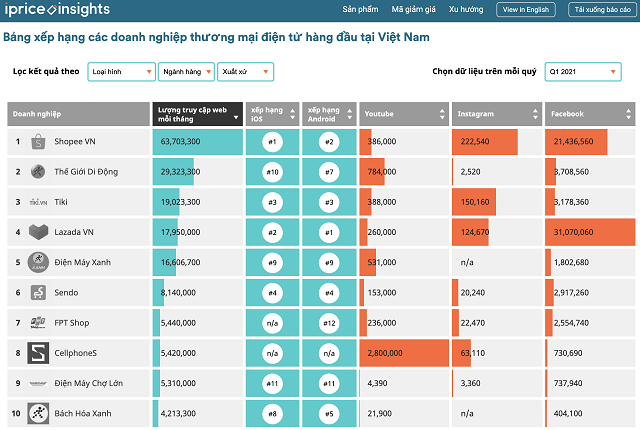Open the Q1 2021 quarter selector
The image size is (640, 430).
583,72
